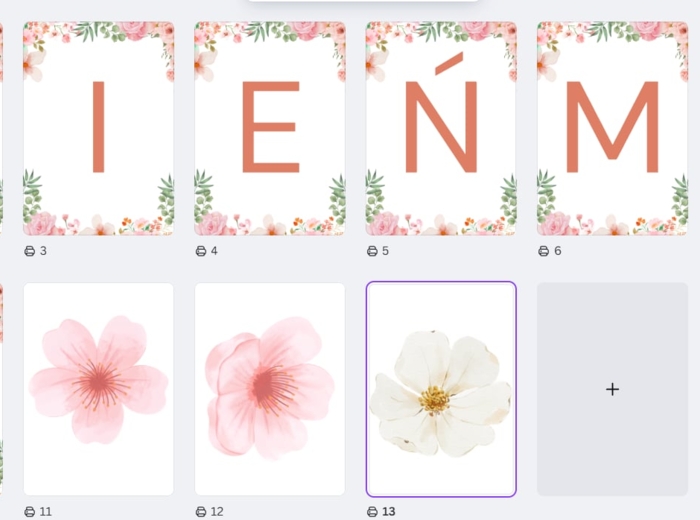Click the print icon under page 12
This screenshot has height=520, width=700.
(x=201, y=512)
